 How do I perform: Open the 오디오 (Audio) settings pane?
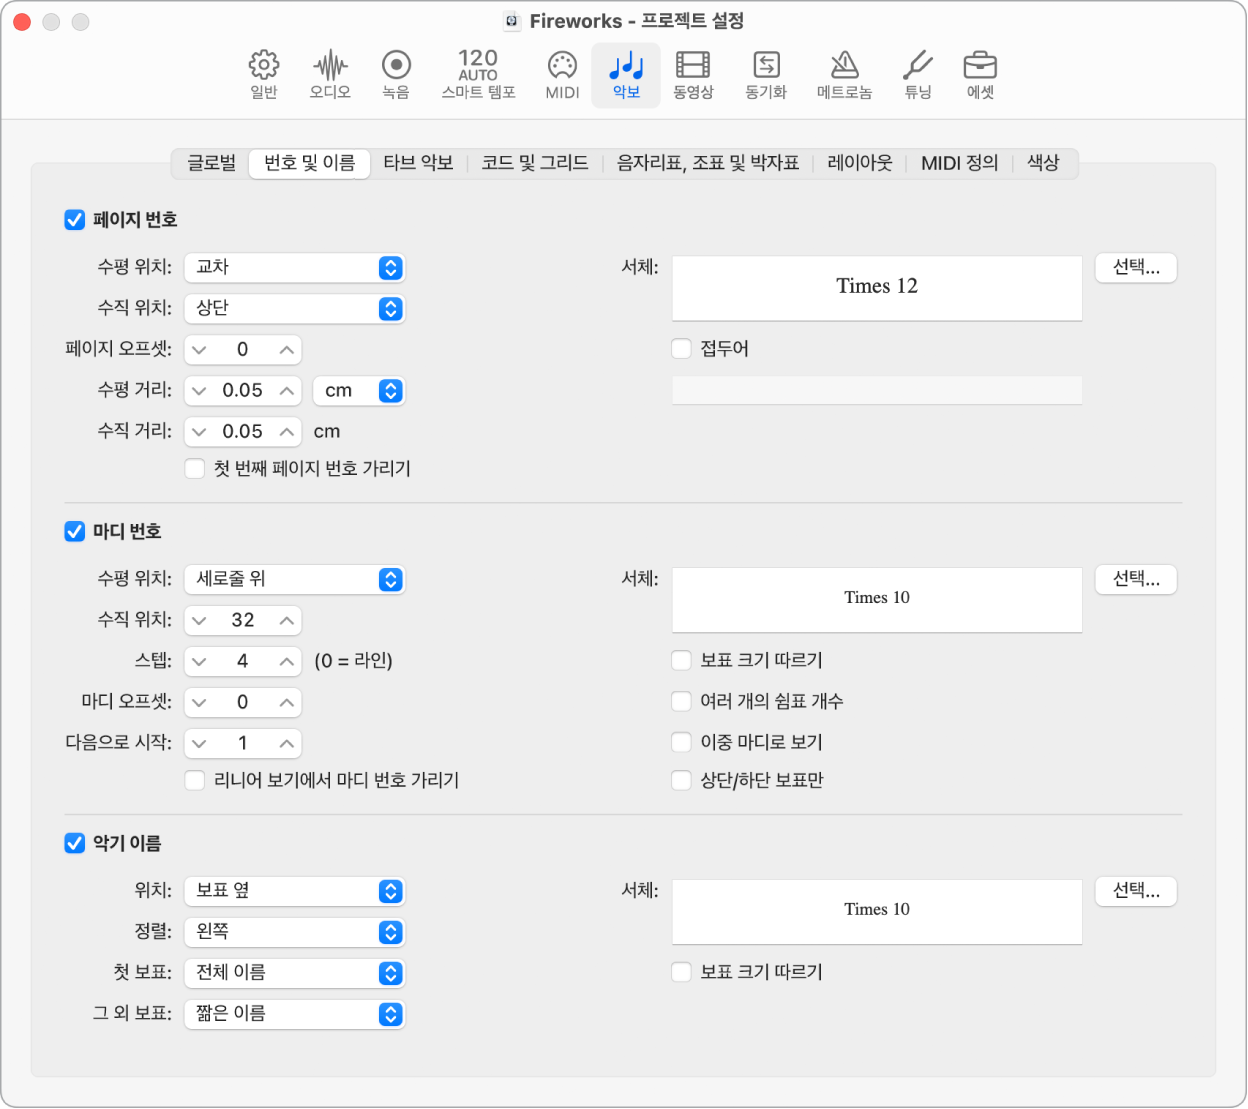[330, 75]
